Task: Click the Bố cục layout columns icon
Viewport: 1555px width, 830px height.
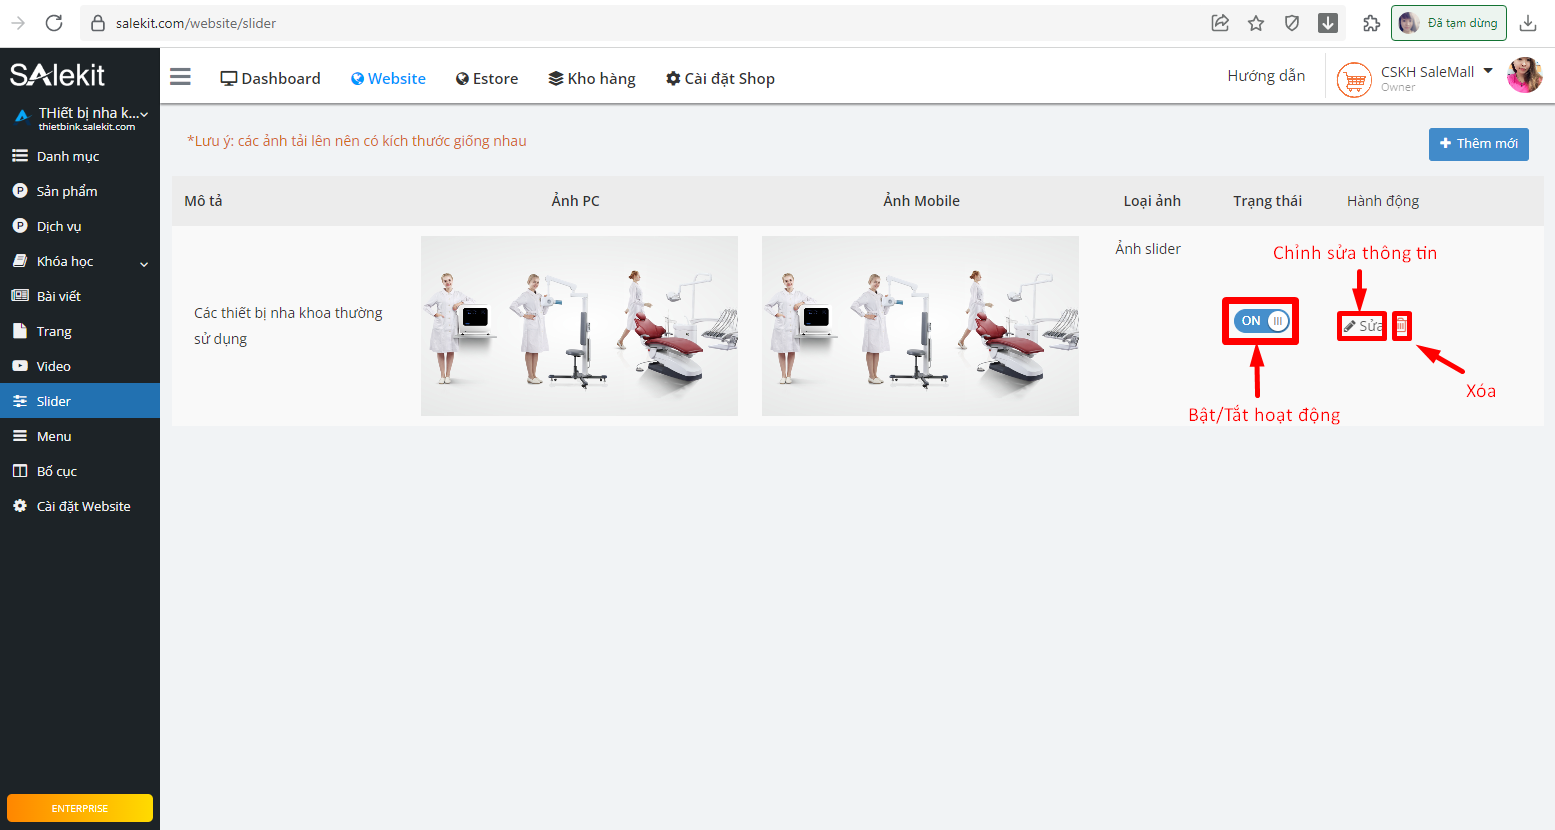Action: pyautogui.click(x=19, y=471)
